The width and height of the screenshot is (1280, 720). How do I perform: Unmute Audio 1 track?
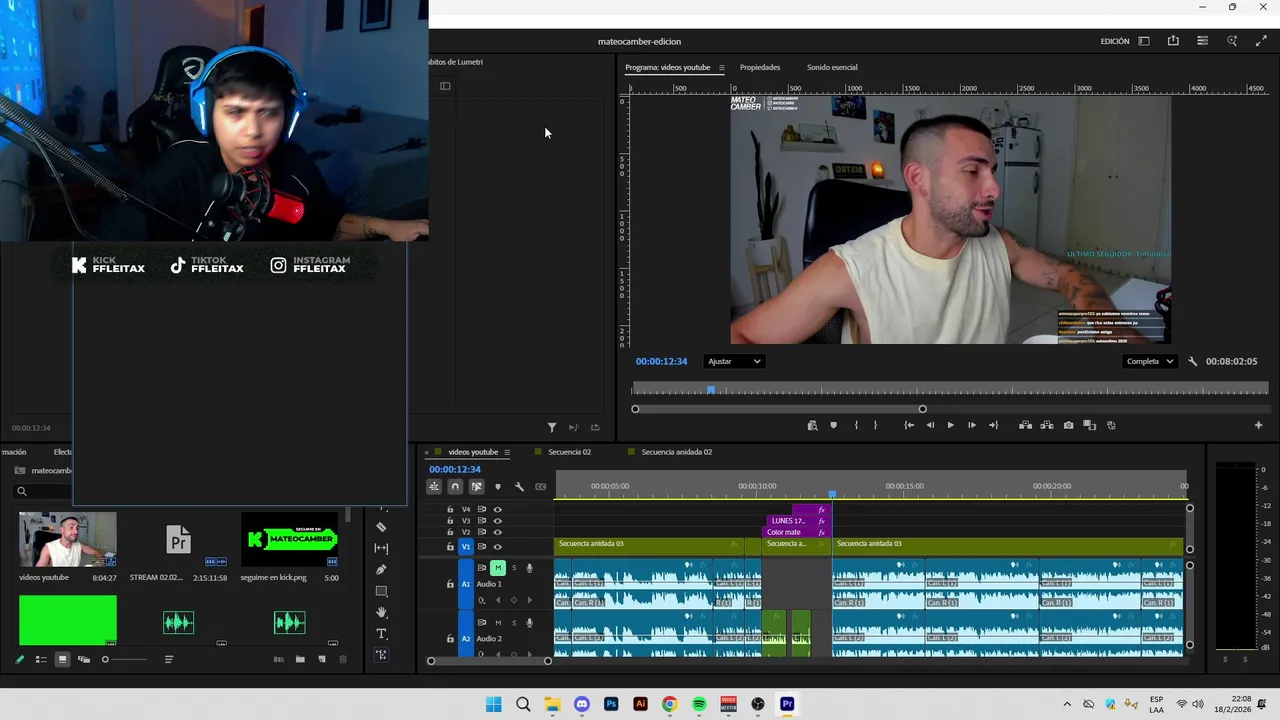[498, 568]
